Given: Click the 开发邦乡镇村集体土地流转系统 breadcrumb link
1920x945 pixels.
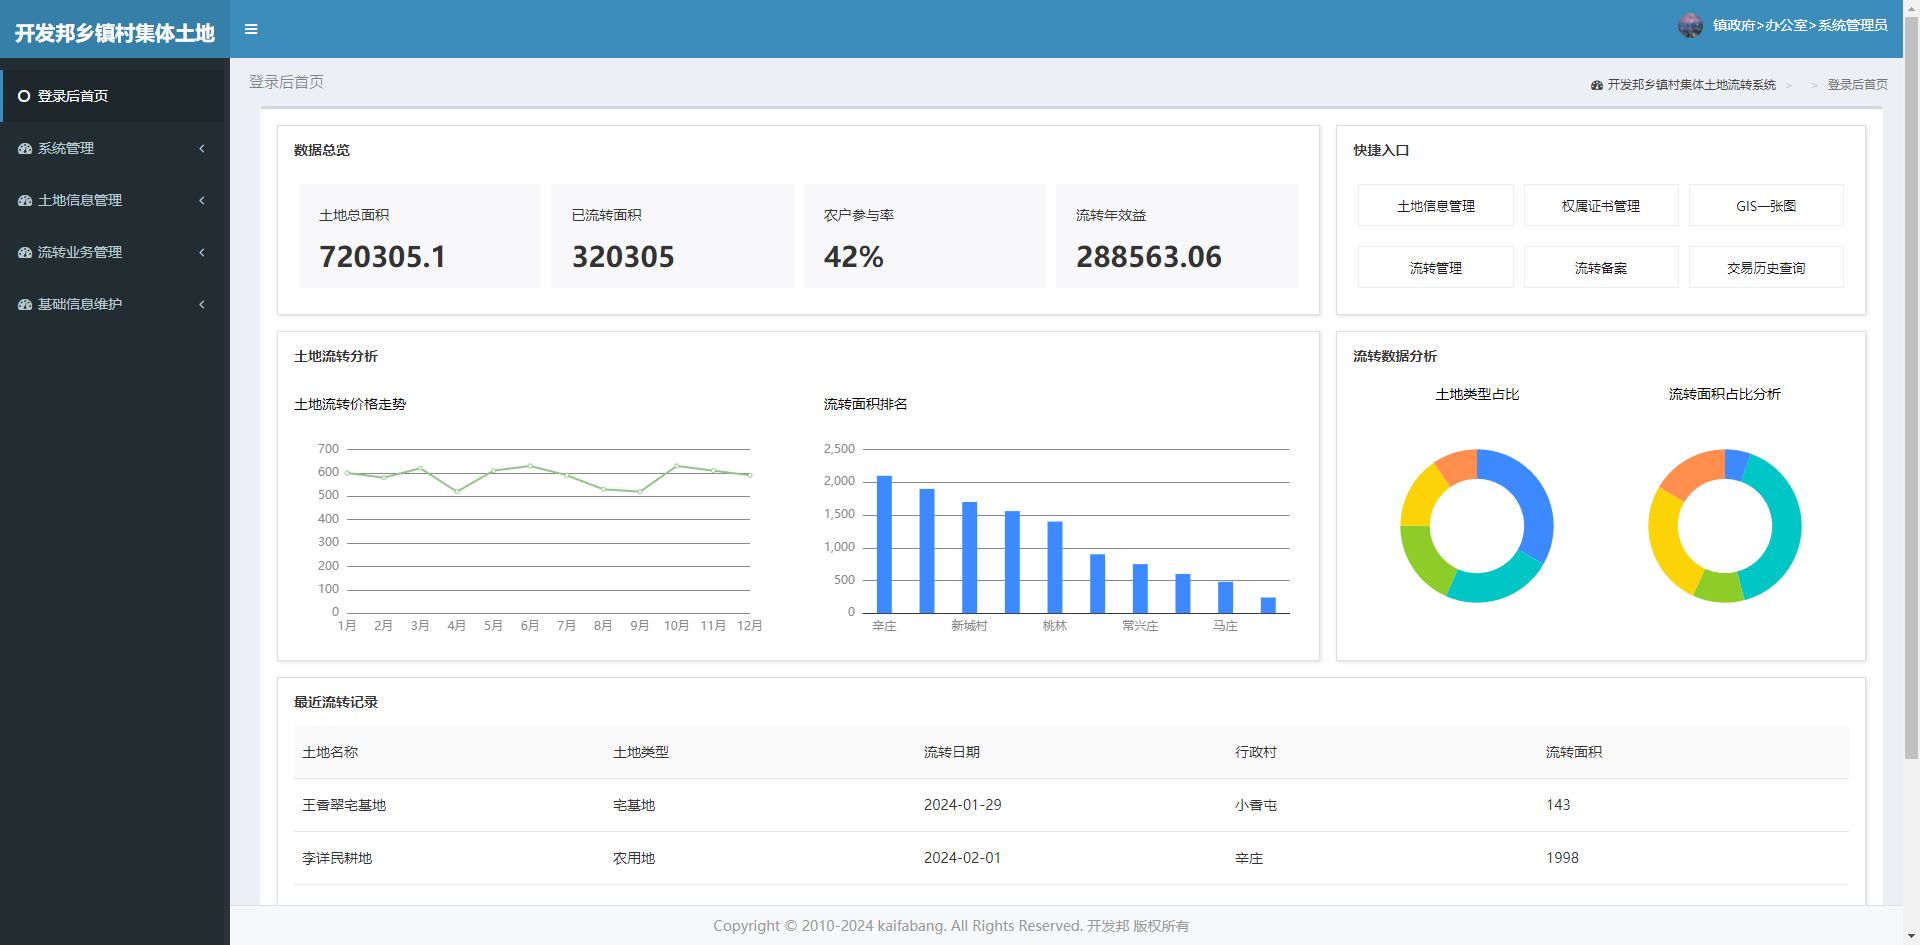Looking at the screenshot, I should click(1691, 85).
